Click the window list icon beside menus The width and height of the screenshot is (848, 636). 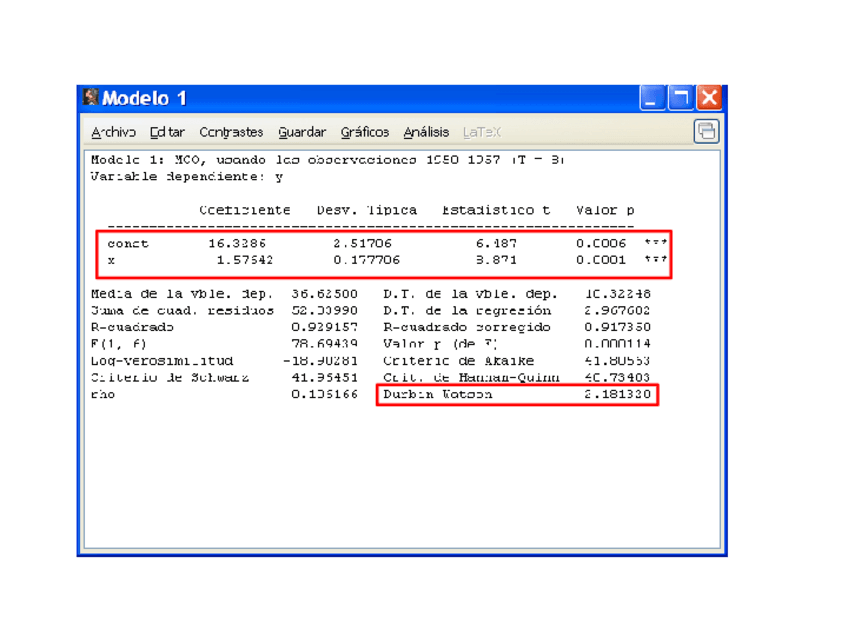click(706, 131)
